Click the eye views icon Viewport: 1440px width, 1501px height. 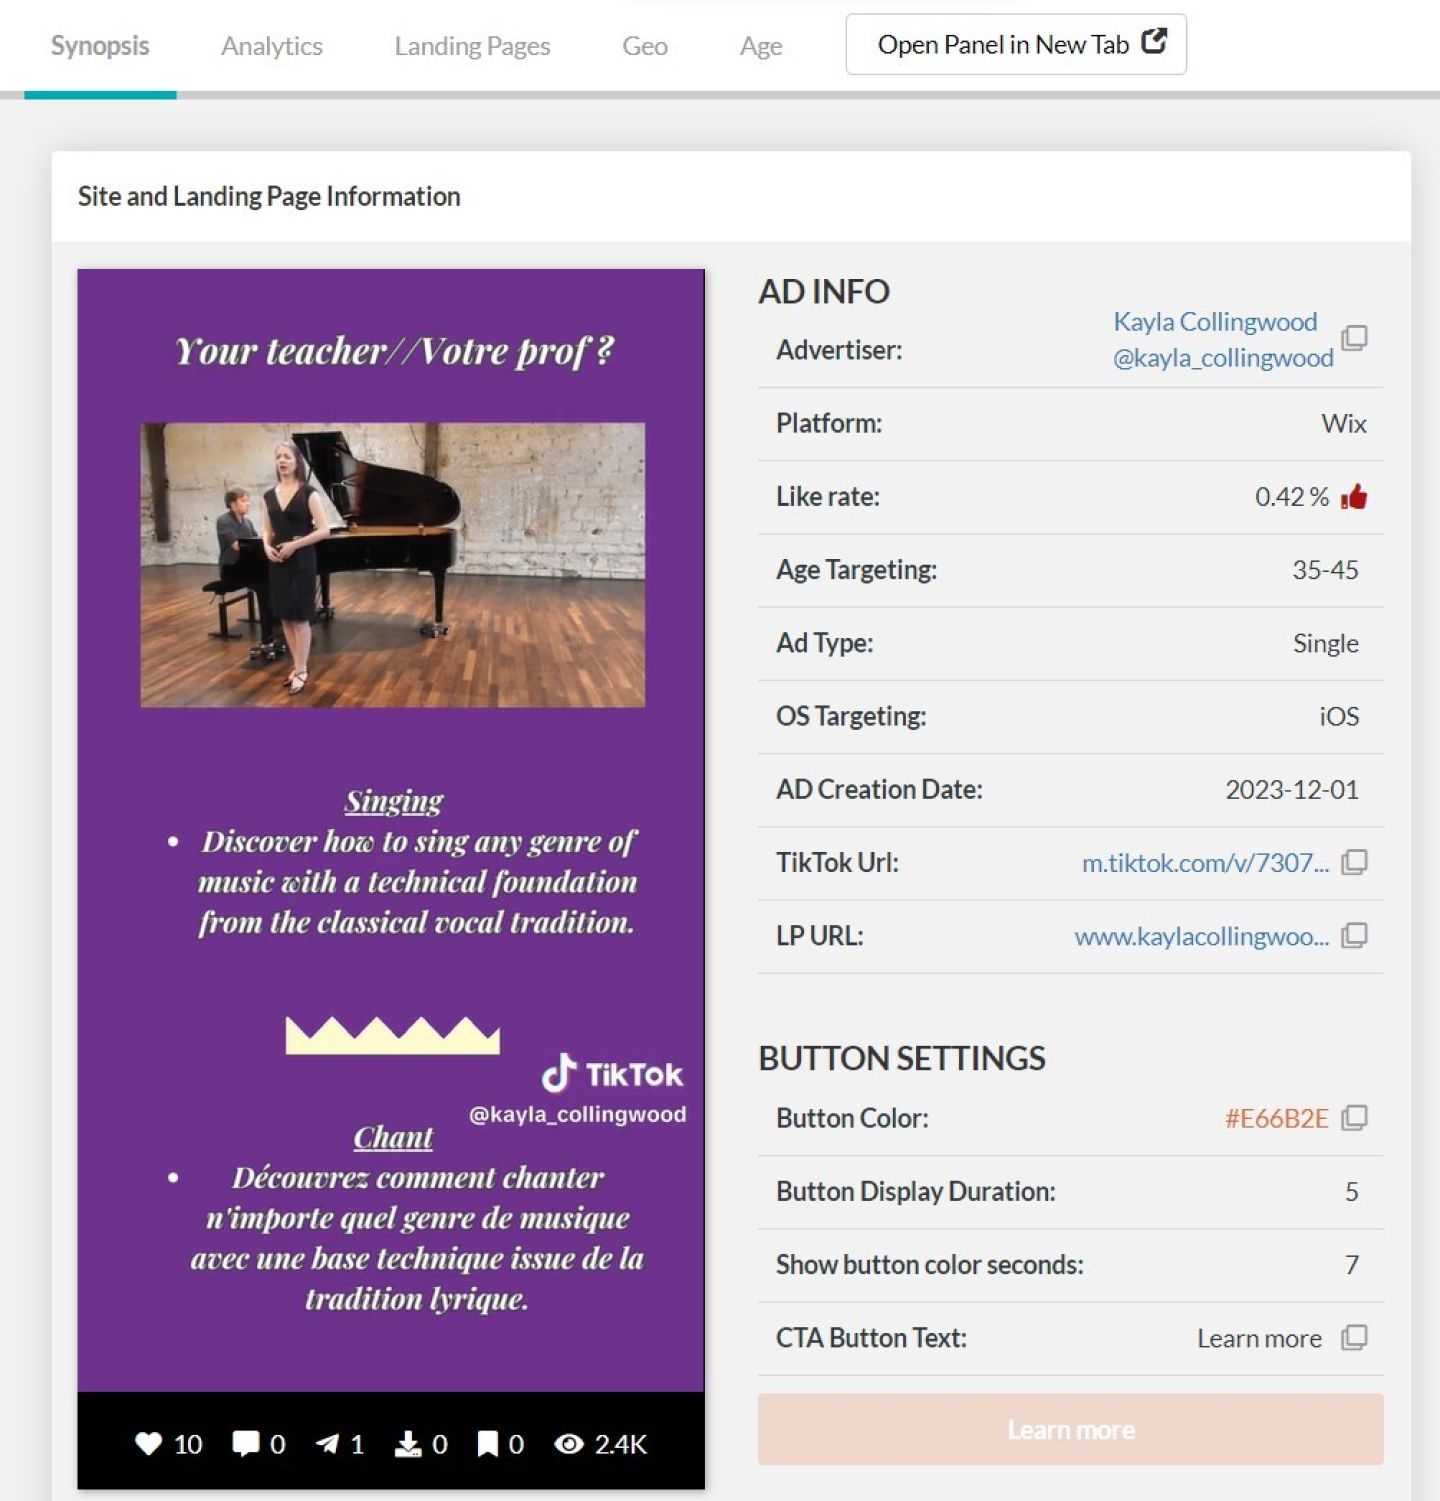coord(569,1444)
